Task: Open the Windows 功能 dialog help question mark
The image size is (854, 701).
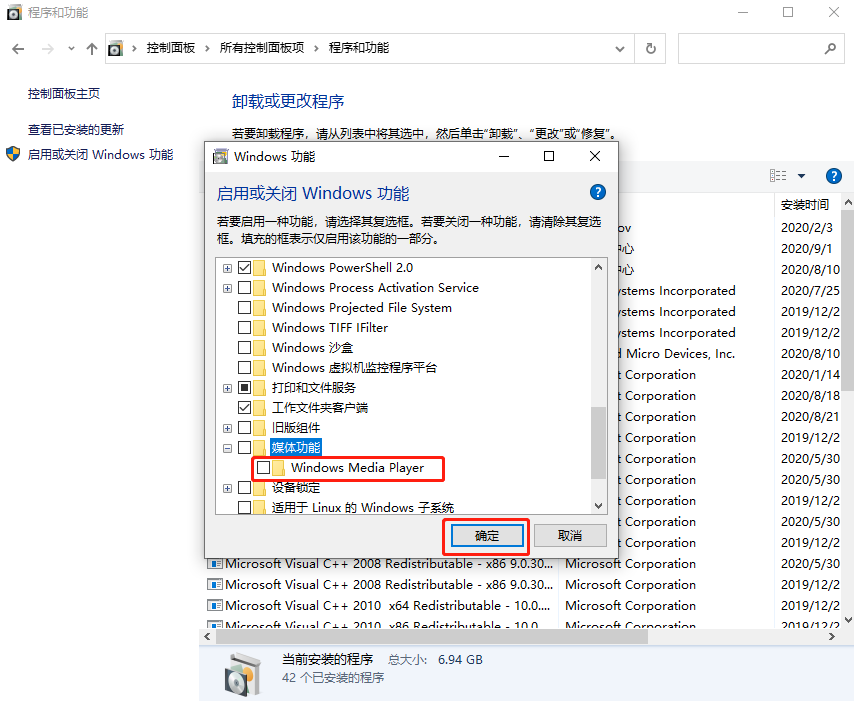Action: tap(597, 192)
